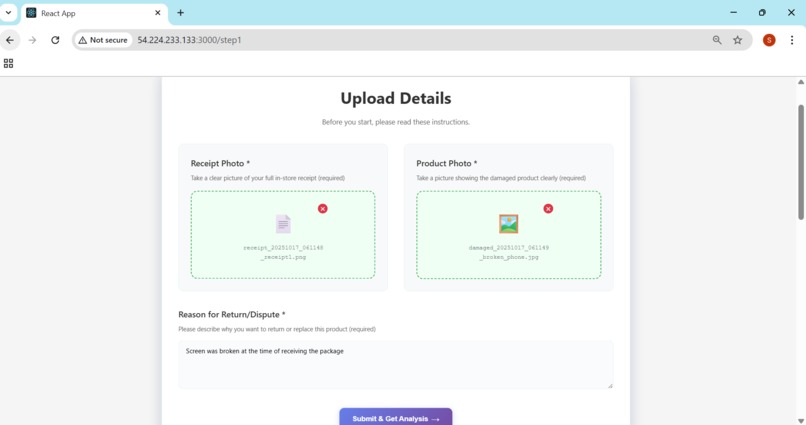Click the scrollbar down arrow
The width and height of the screenshot is (806, 425).
[801, 421]
